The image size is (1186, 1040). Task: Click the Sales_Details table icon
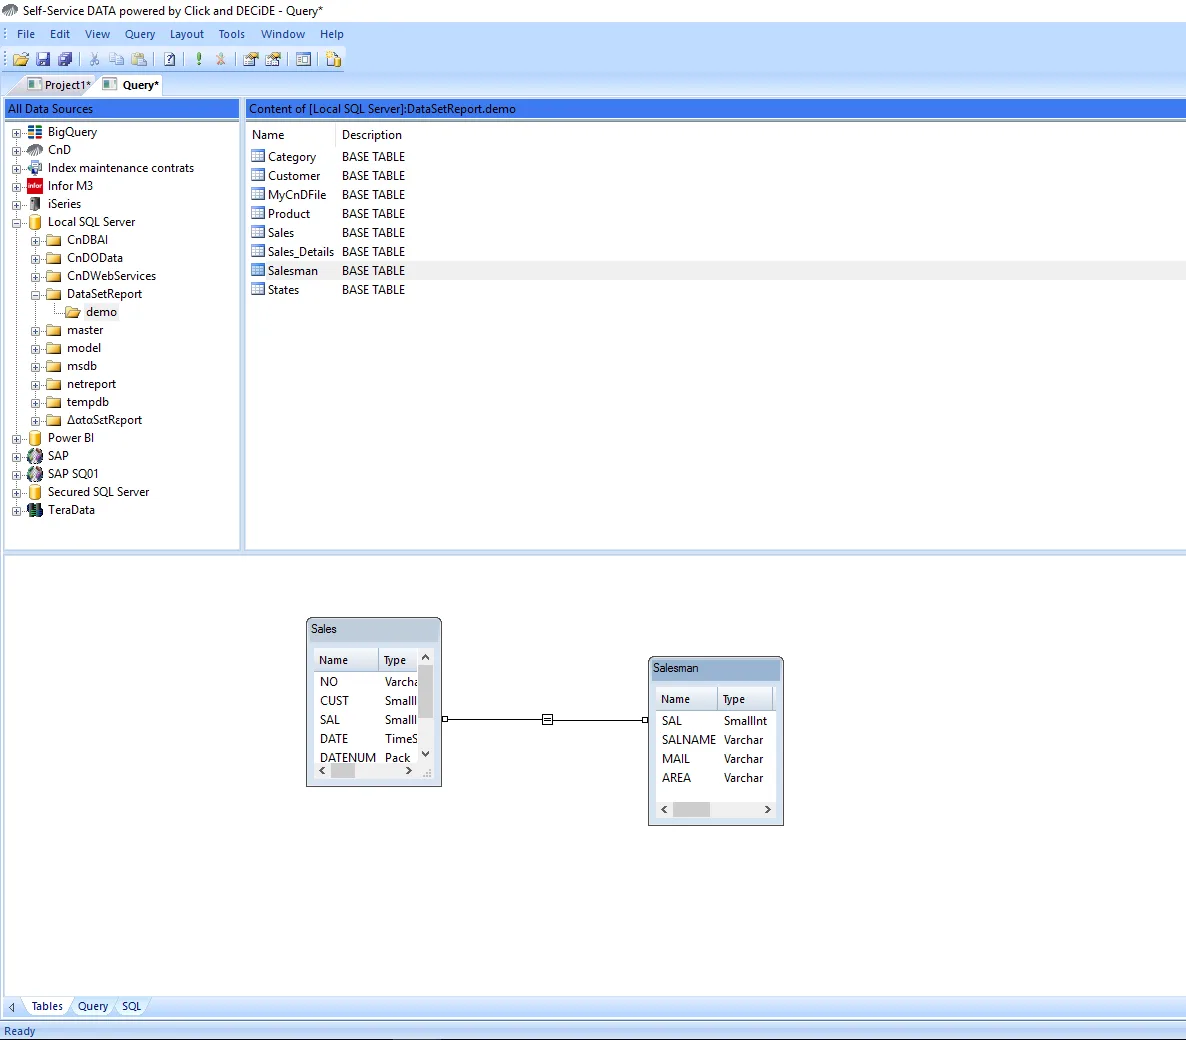[x=258, y=251]
